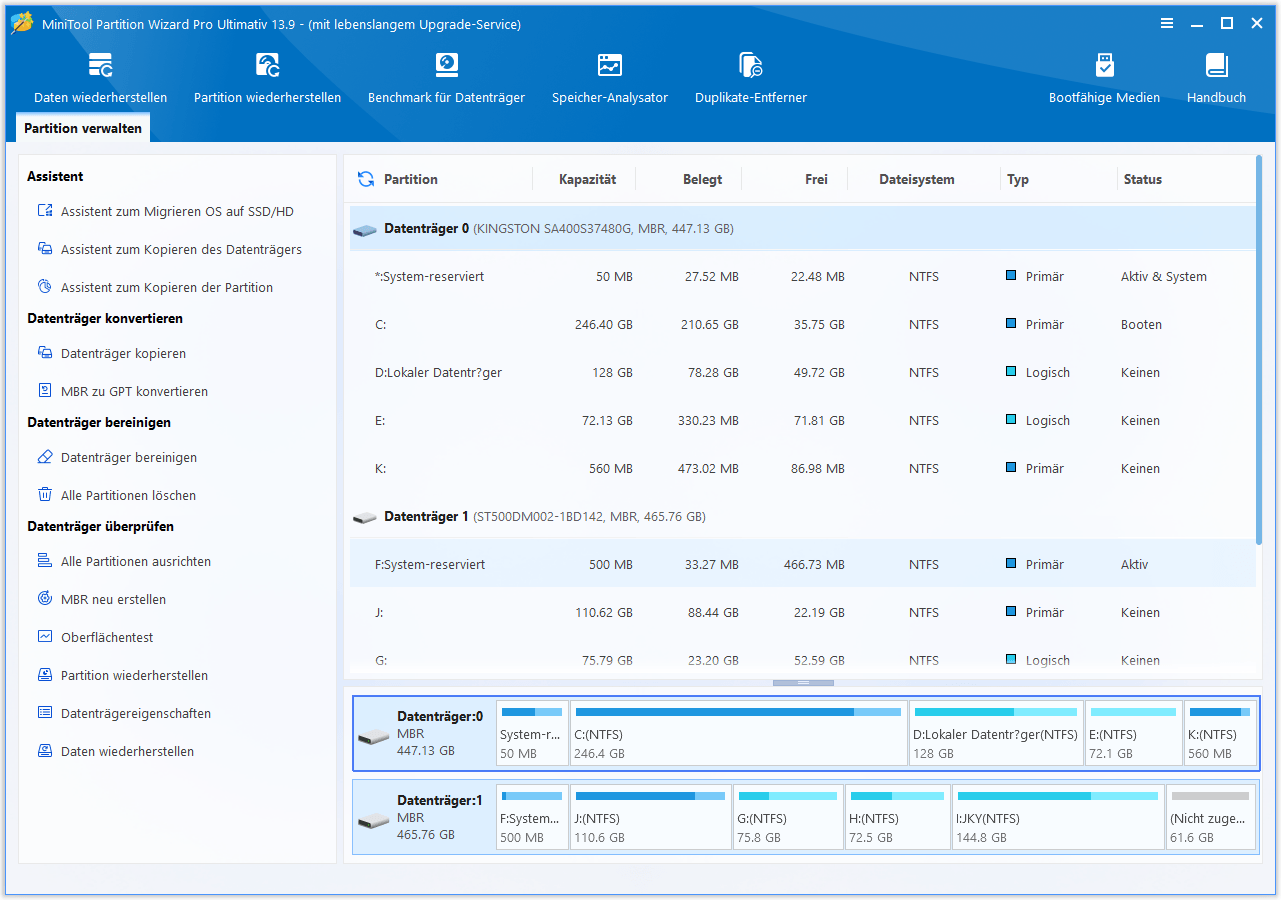Click K:(NTFS) 560 MB block

(1220, 733)
